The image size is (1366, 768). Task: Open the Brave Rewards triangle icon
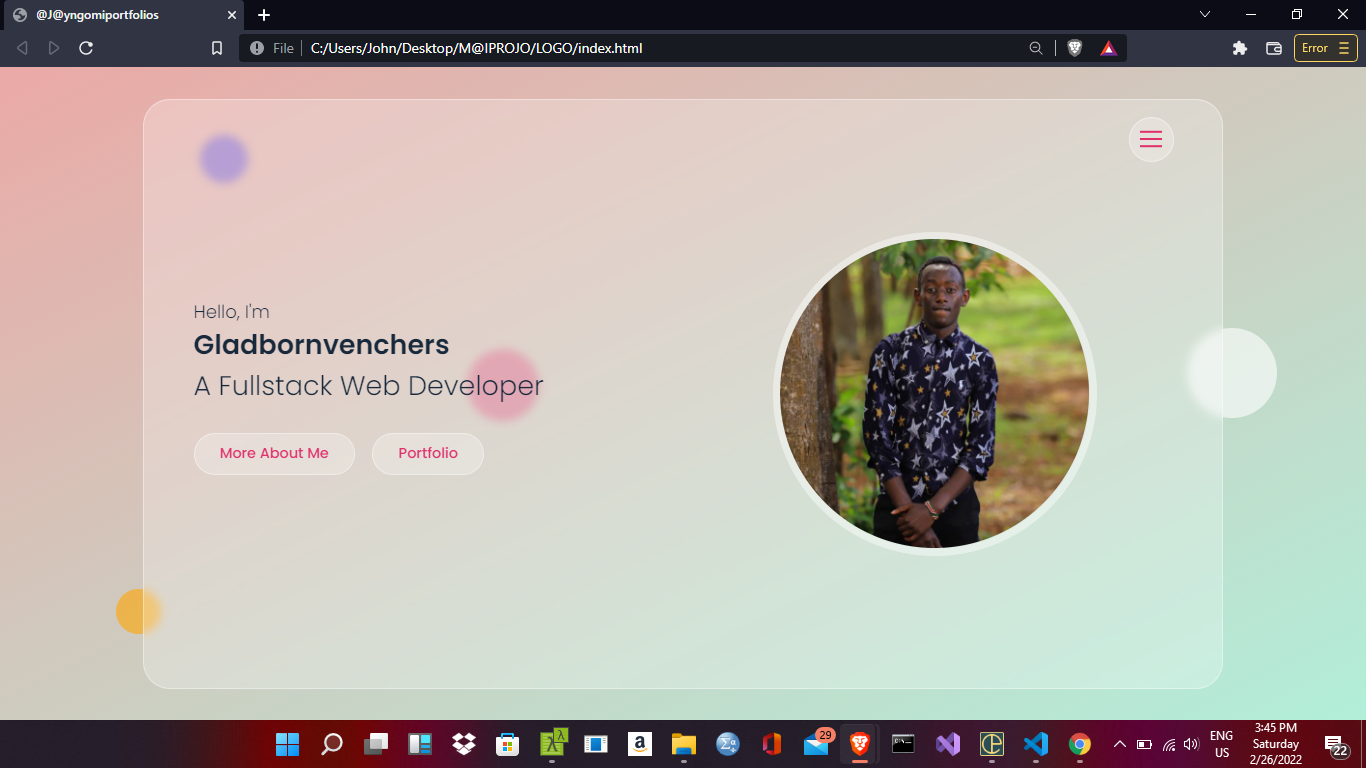pyautogui.click(x=1108, y=48)
